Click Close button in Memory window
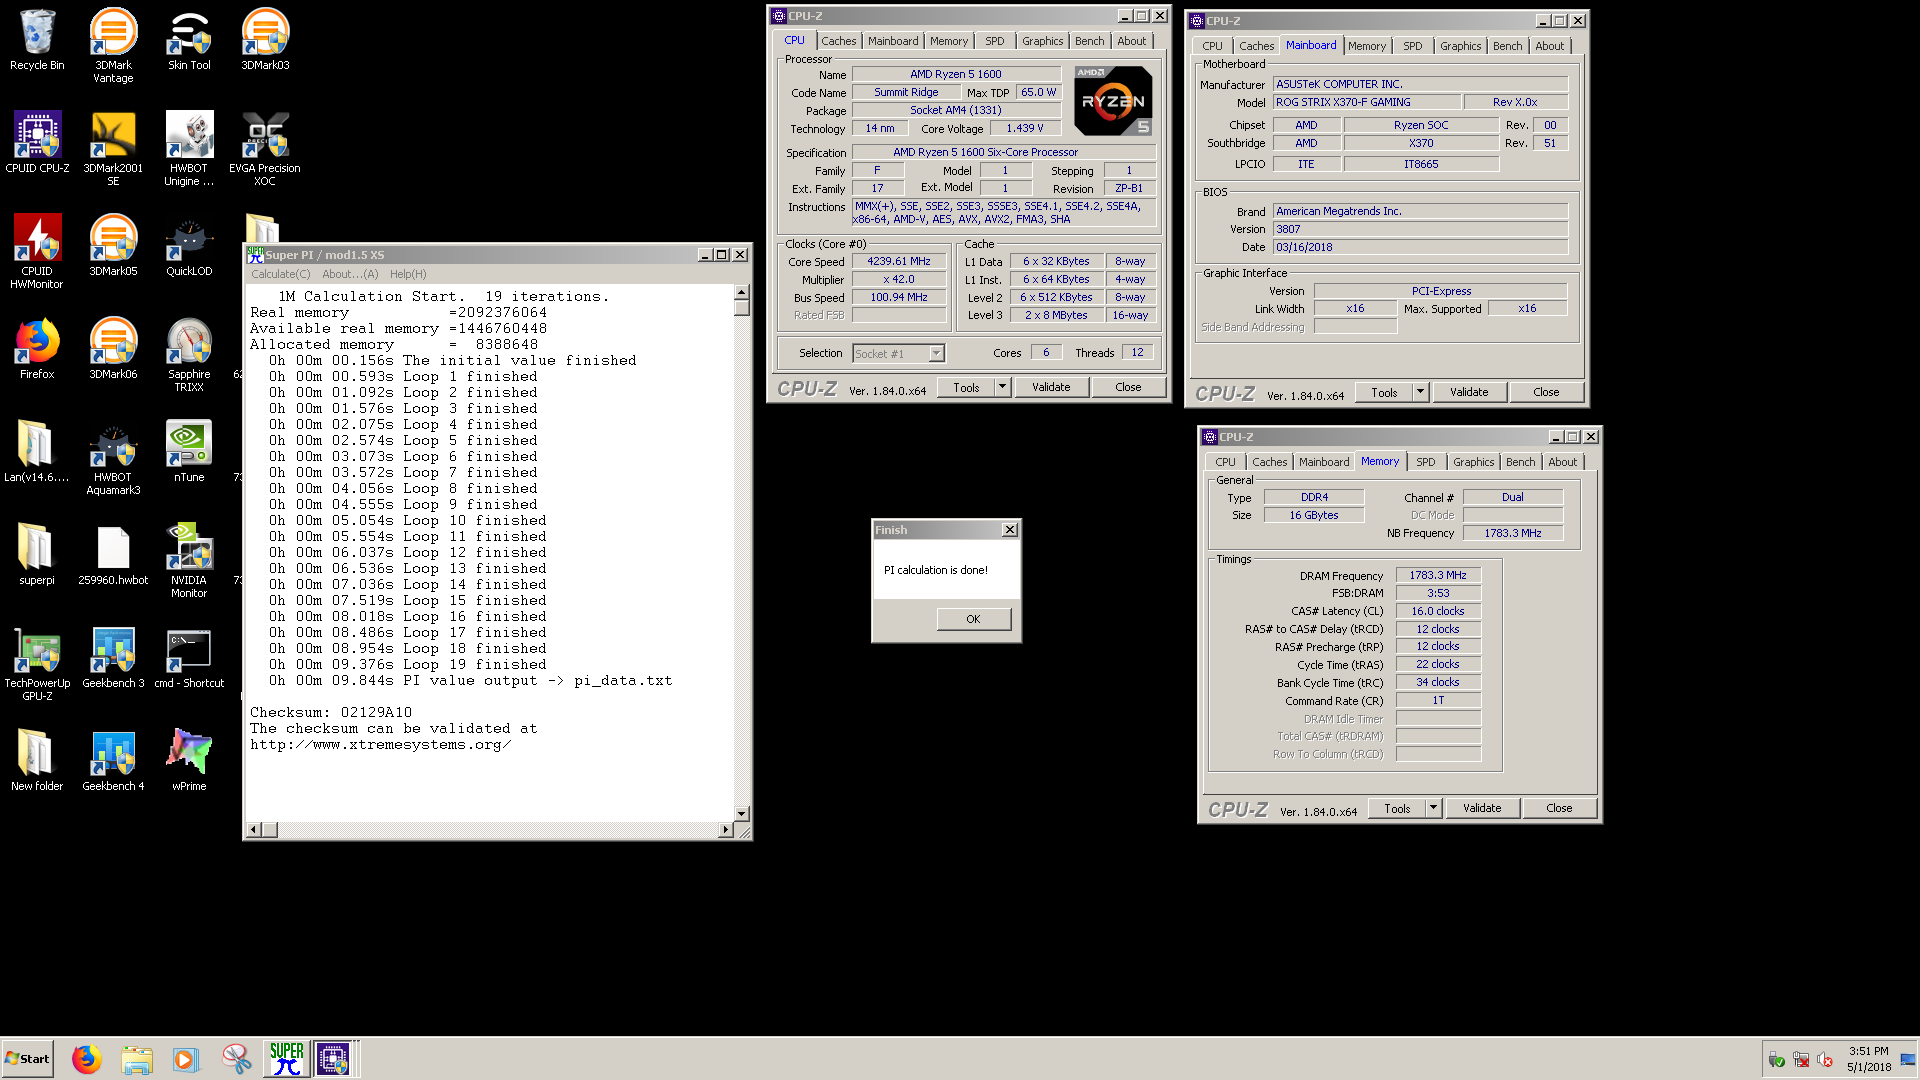 click(x=1559, y=808)
